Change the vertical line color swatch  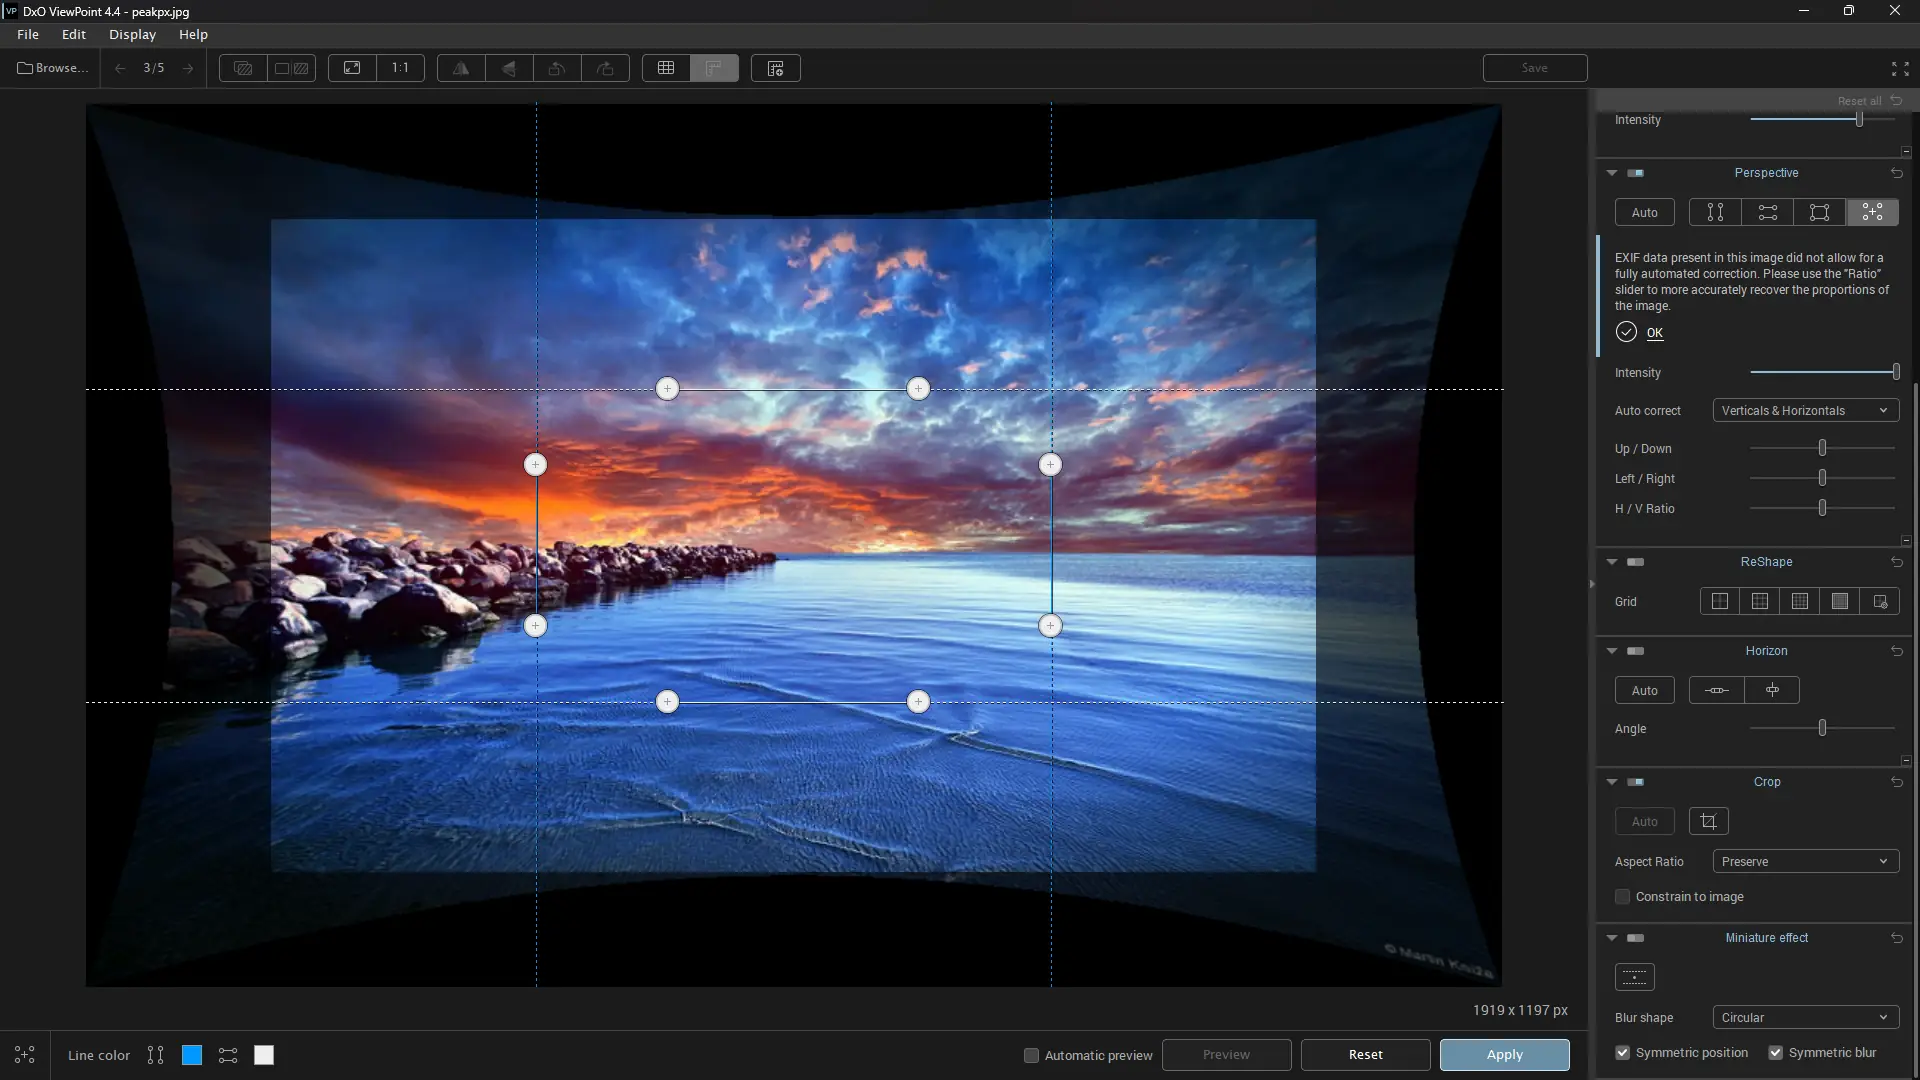coord(191,1055)
